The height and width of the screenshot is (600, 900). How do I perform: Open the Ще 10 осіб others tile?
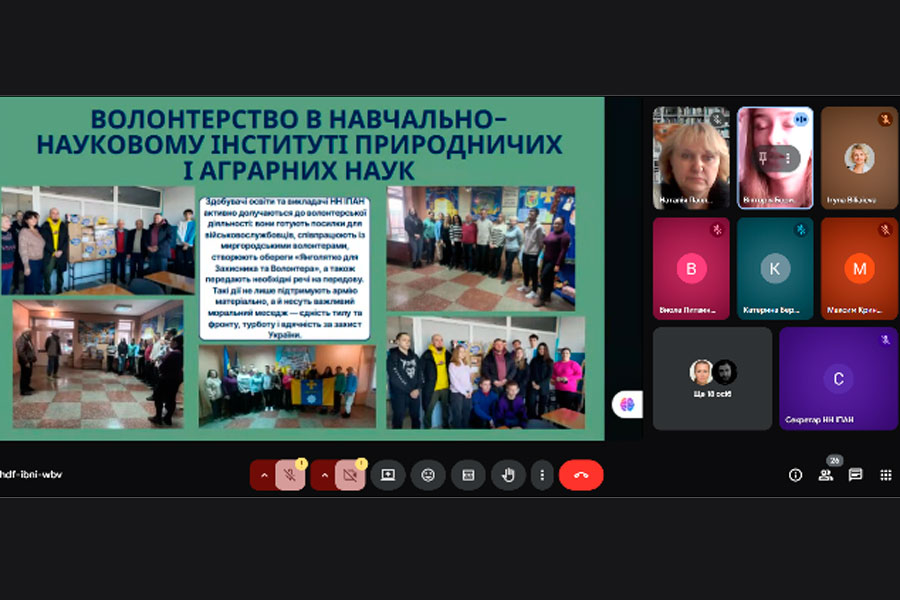(x=712, y=379)
